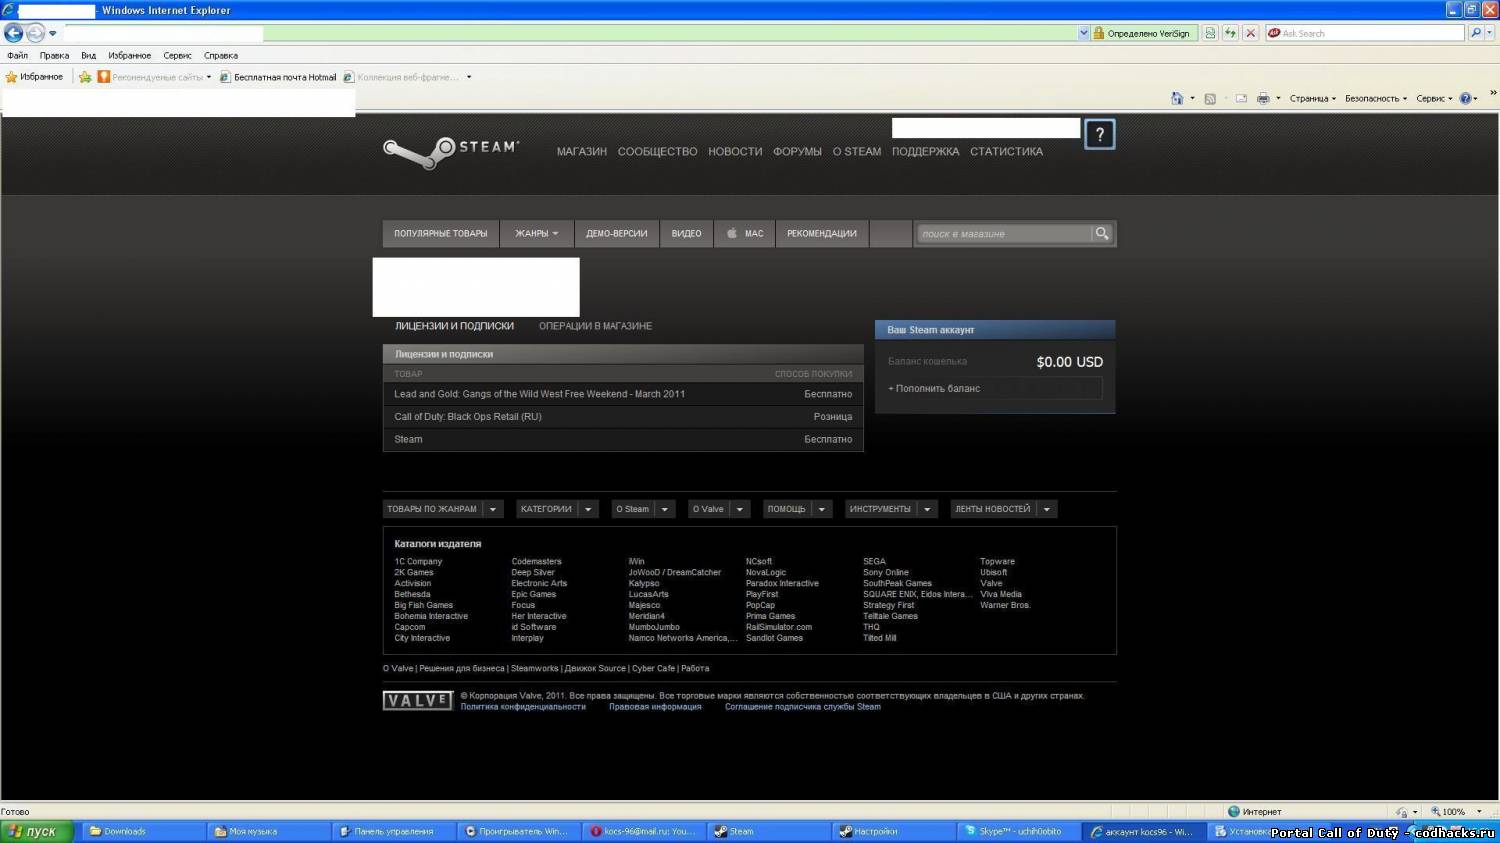This screenshot has width=1500, height=843.
Task: Expand ИНСТРУМЕНТЫ footer dropdown arrow
Action: click(x=927, y=509)
